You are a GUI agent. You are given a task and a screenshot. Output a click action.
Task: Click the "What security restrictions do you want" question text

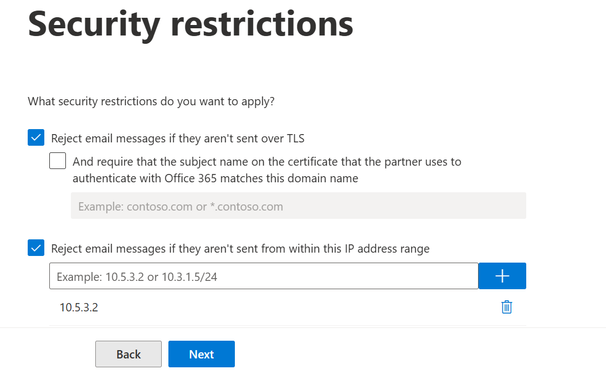pos(151,101)
